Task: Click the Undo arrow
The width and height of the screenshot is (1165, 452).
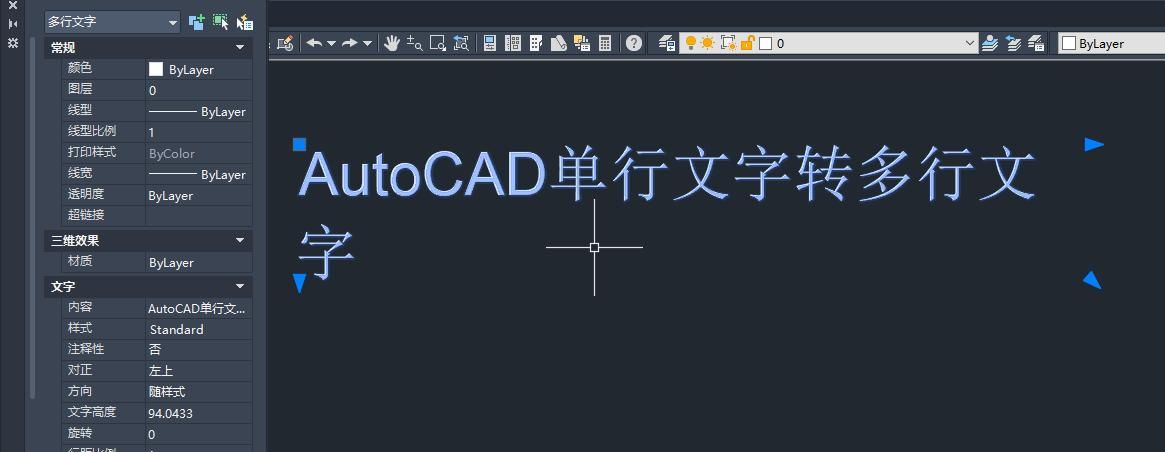Action: pyautogui.click(x=314, y=43)
